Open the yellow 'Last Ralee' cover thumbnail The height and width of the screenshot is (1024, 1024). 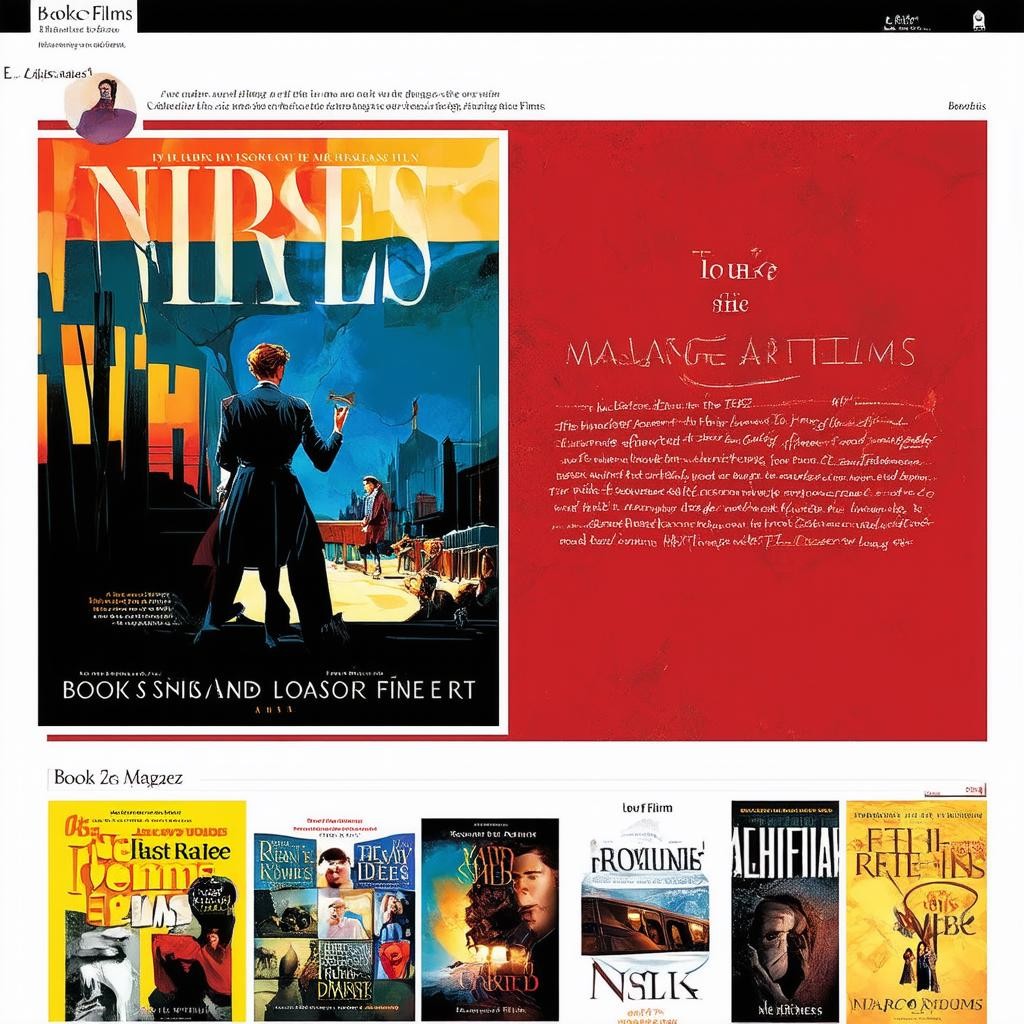147,909
